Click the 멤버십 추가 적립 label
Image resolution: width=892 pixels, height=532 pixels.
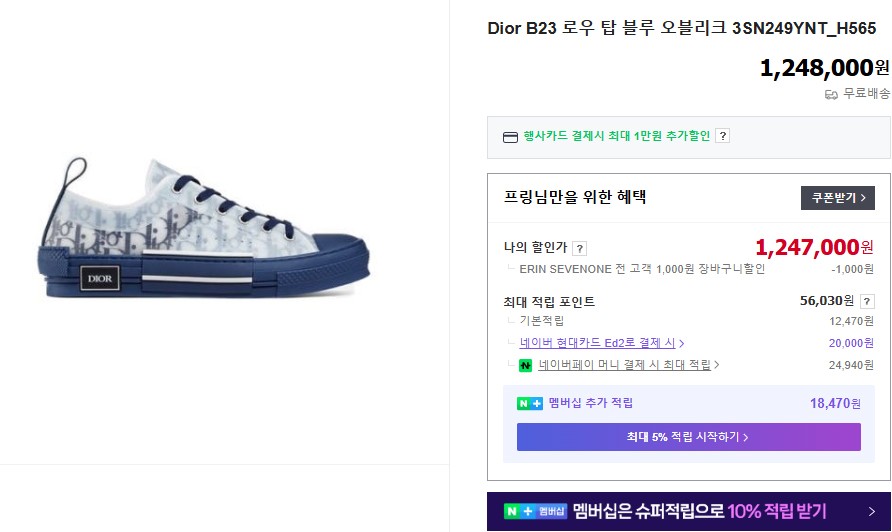[590, 403]
